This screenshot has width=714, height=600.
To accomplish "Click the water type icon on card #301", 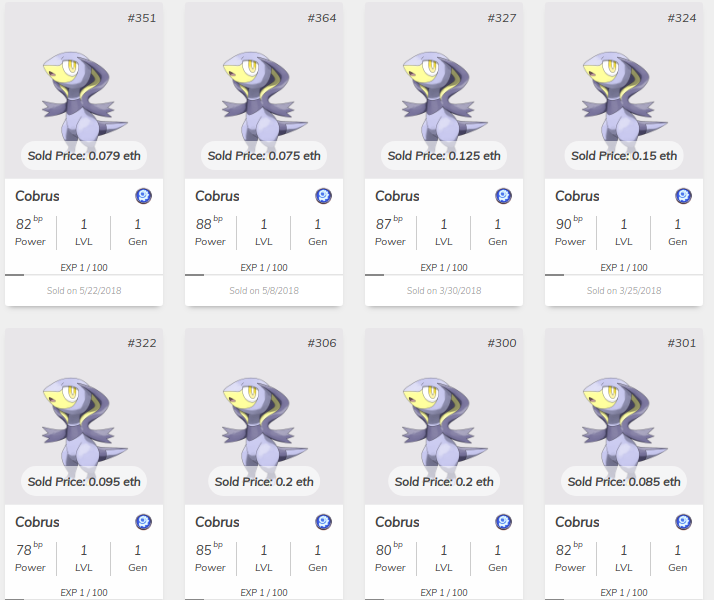I will pos(683,522).
